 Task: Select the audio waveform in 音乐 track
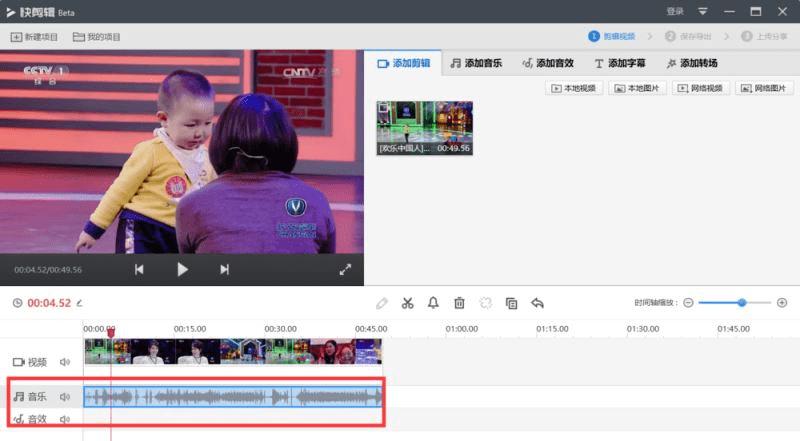pos(233,397)
